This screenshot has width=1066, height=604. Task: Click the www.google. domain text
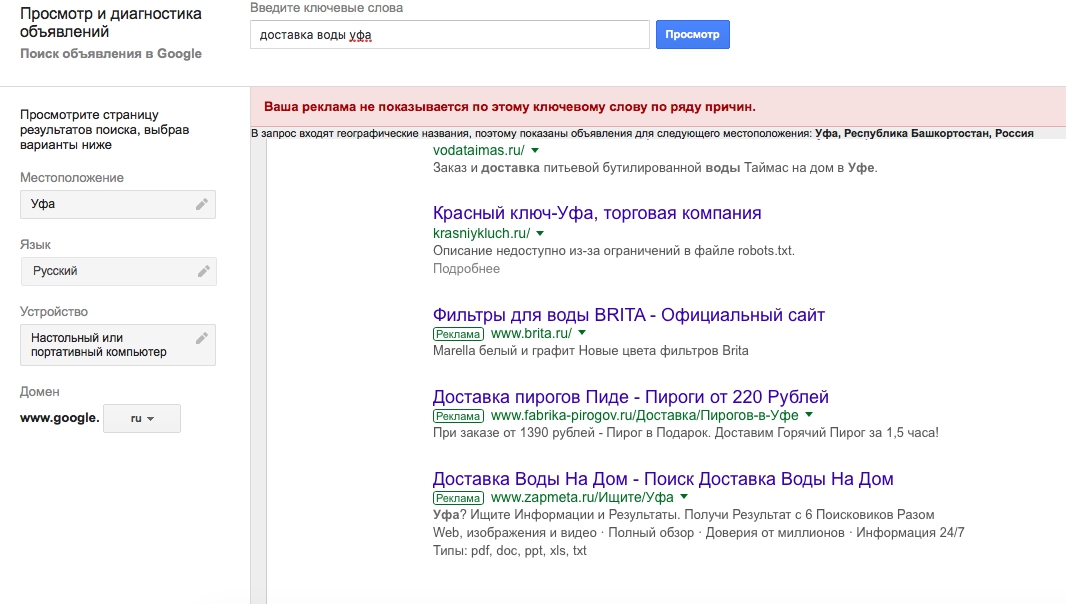[x=60, y=418]
